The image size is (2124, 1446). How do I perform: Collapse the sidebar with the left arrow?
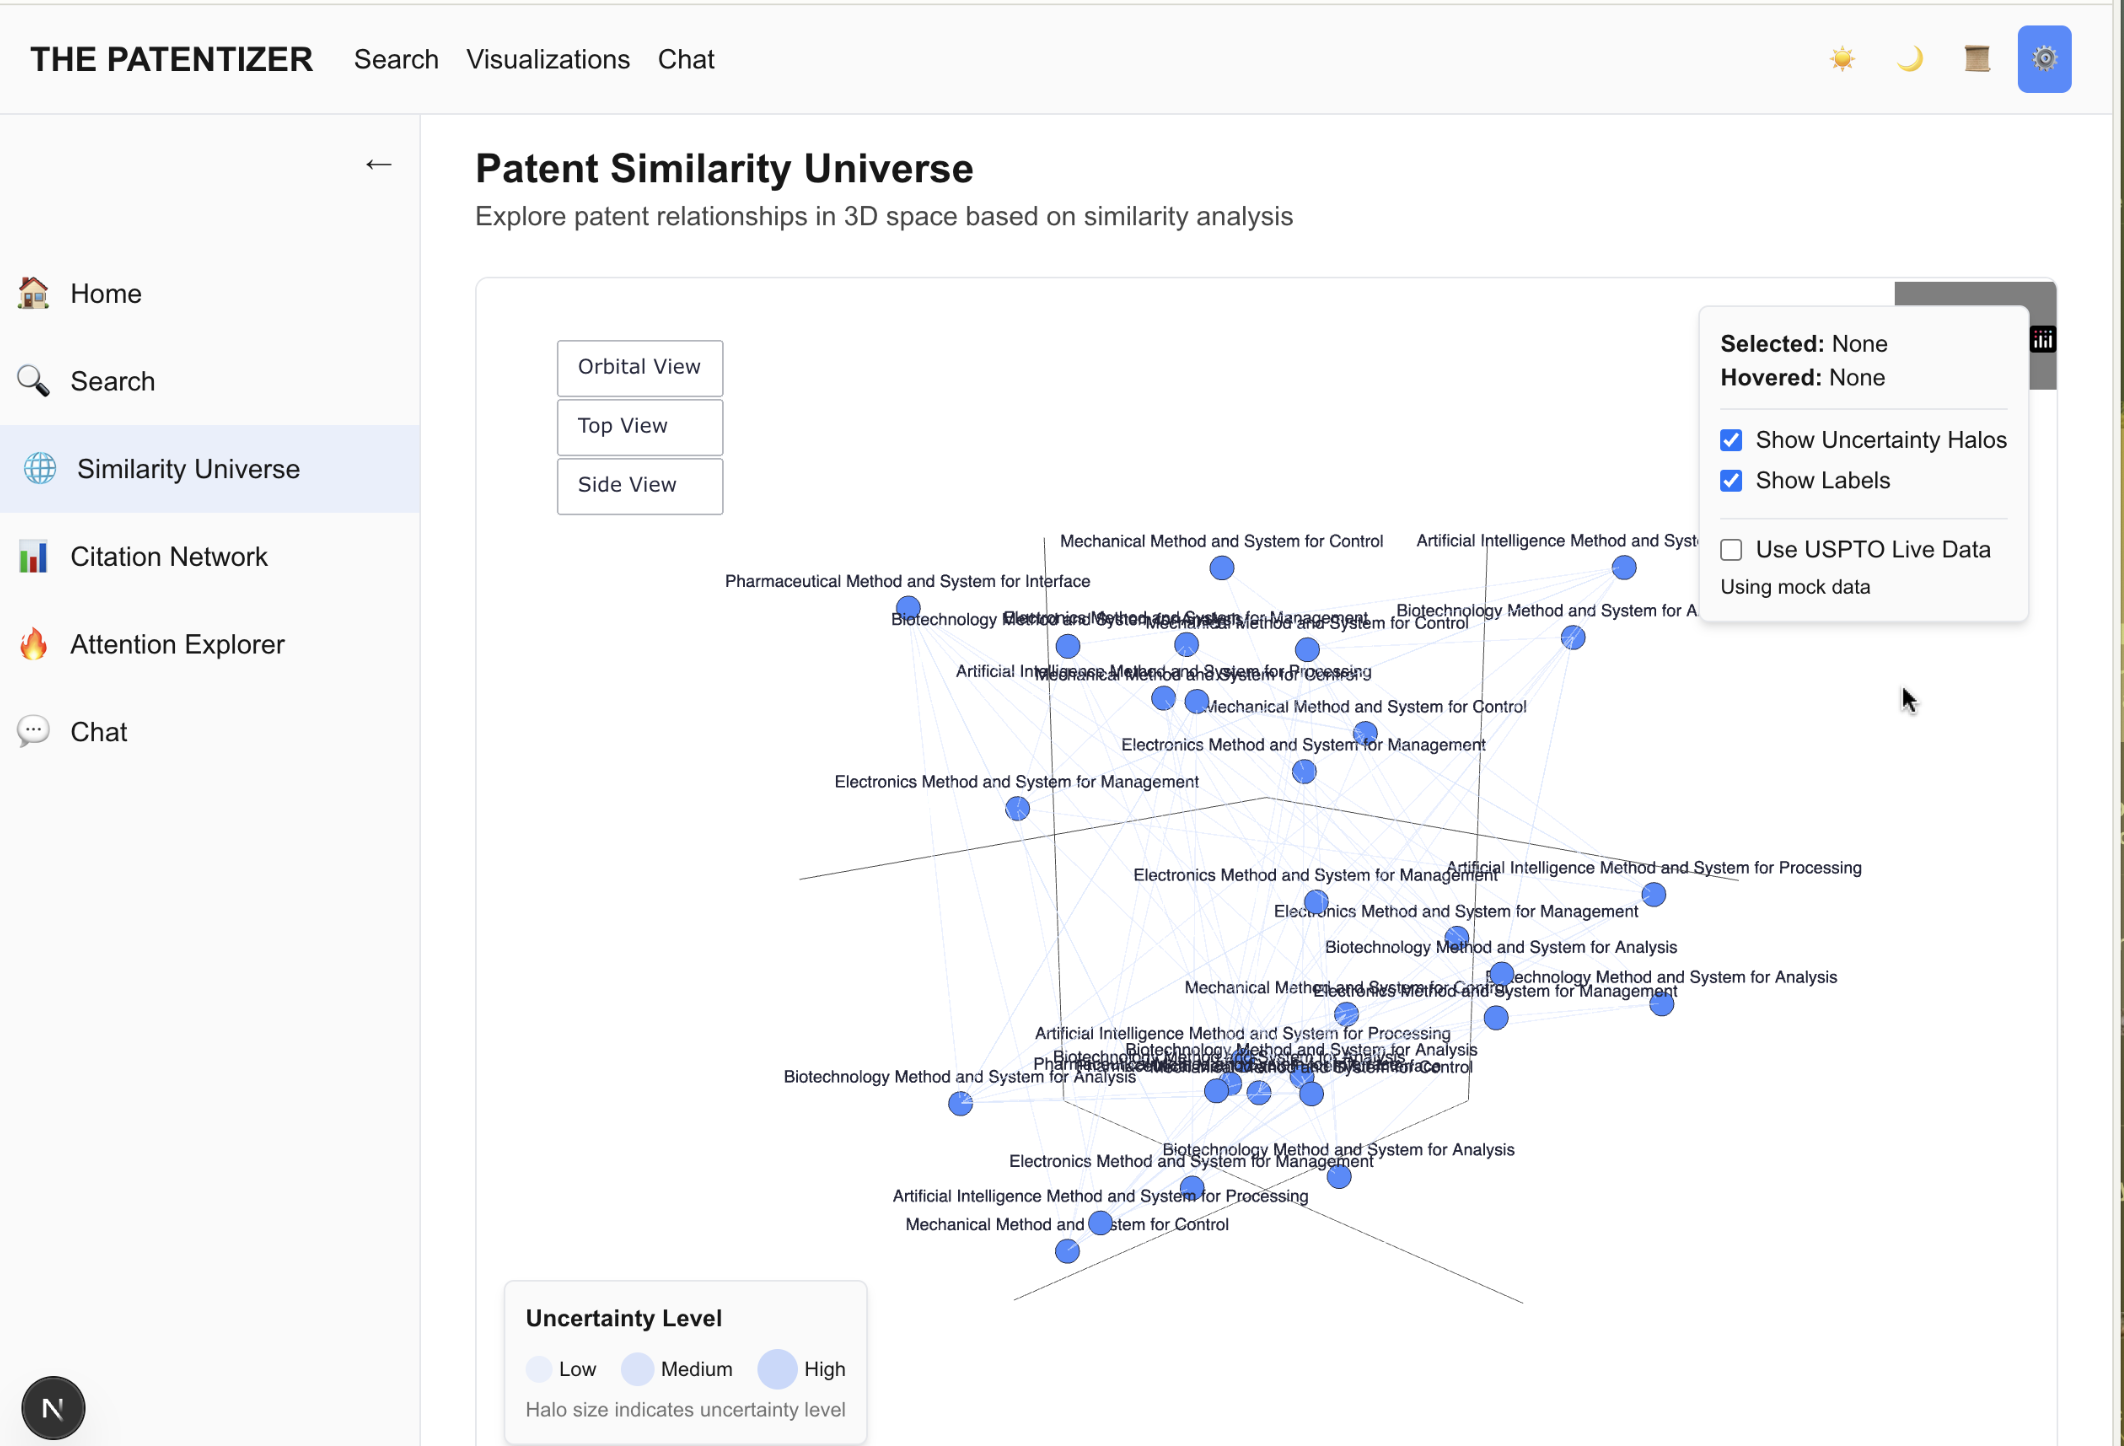378,164
